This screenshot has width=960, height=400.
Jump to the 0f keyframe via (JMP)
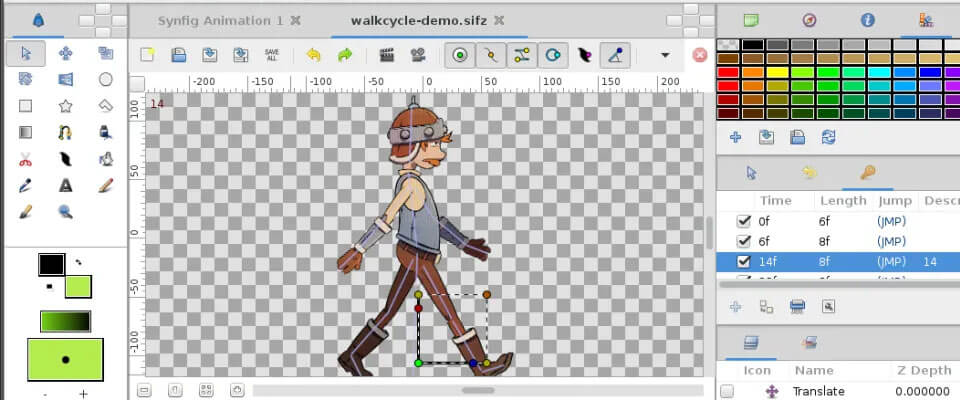pos(891,221)
